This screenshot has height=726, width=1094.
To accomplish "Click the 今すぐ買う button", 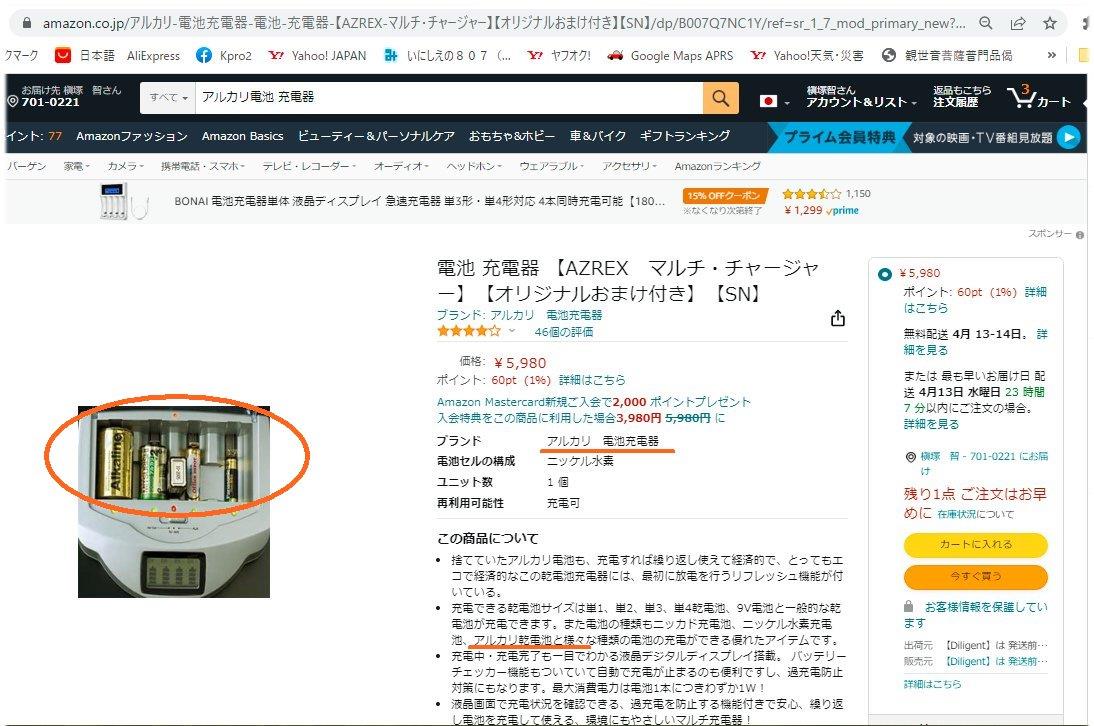I will coord(975,577).
